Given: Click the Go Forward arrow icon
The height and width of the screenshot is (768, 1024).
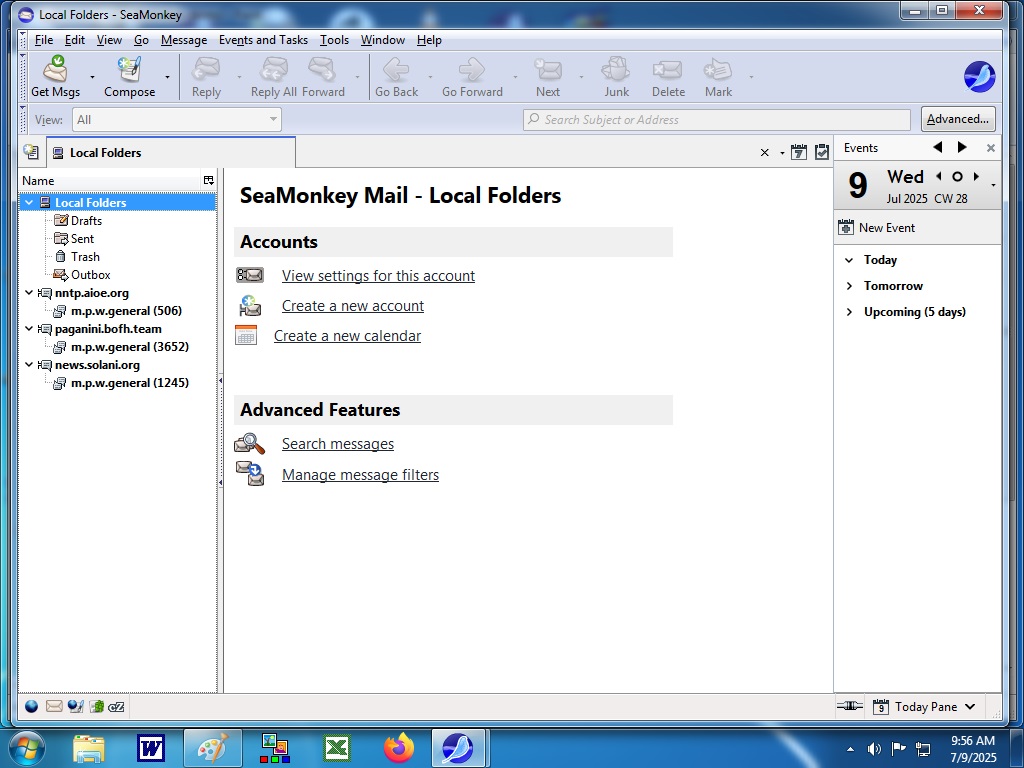Looking at the screenshot, I should tap(472, 69).
